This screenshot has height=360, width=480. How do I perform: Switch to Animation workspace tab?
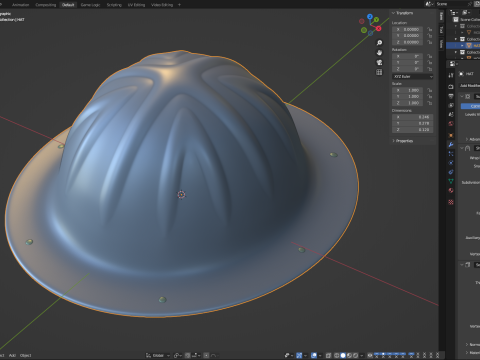(20, 5)
